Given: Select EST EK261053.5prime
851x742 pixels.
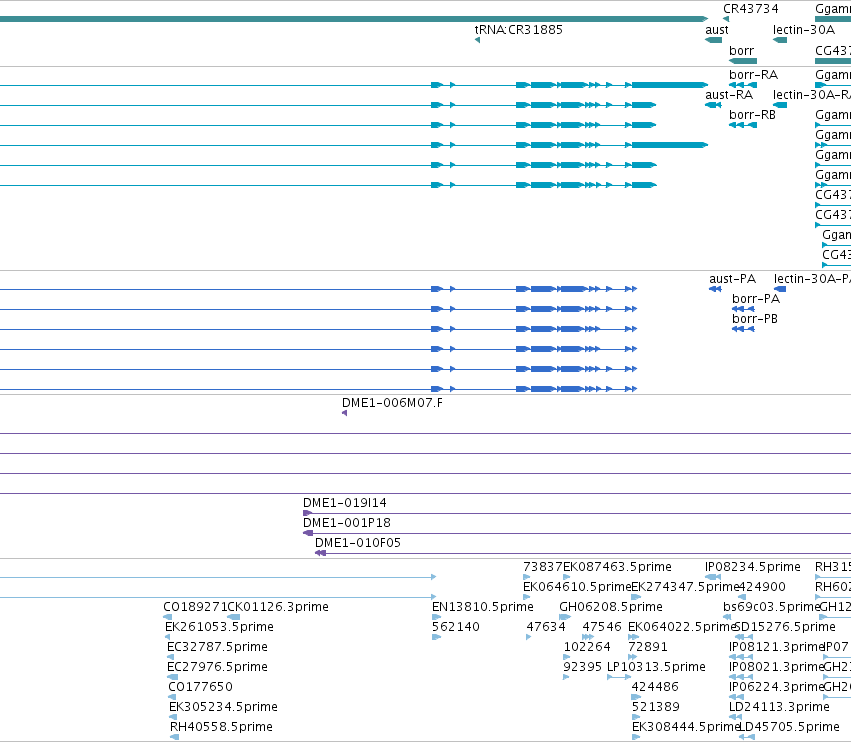Looking at the screenshot, I should point(219,627).
